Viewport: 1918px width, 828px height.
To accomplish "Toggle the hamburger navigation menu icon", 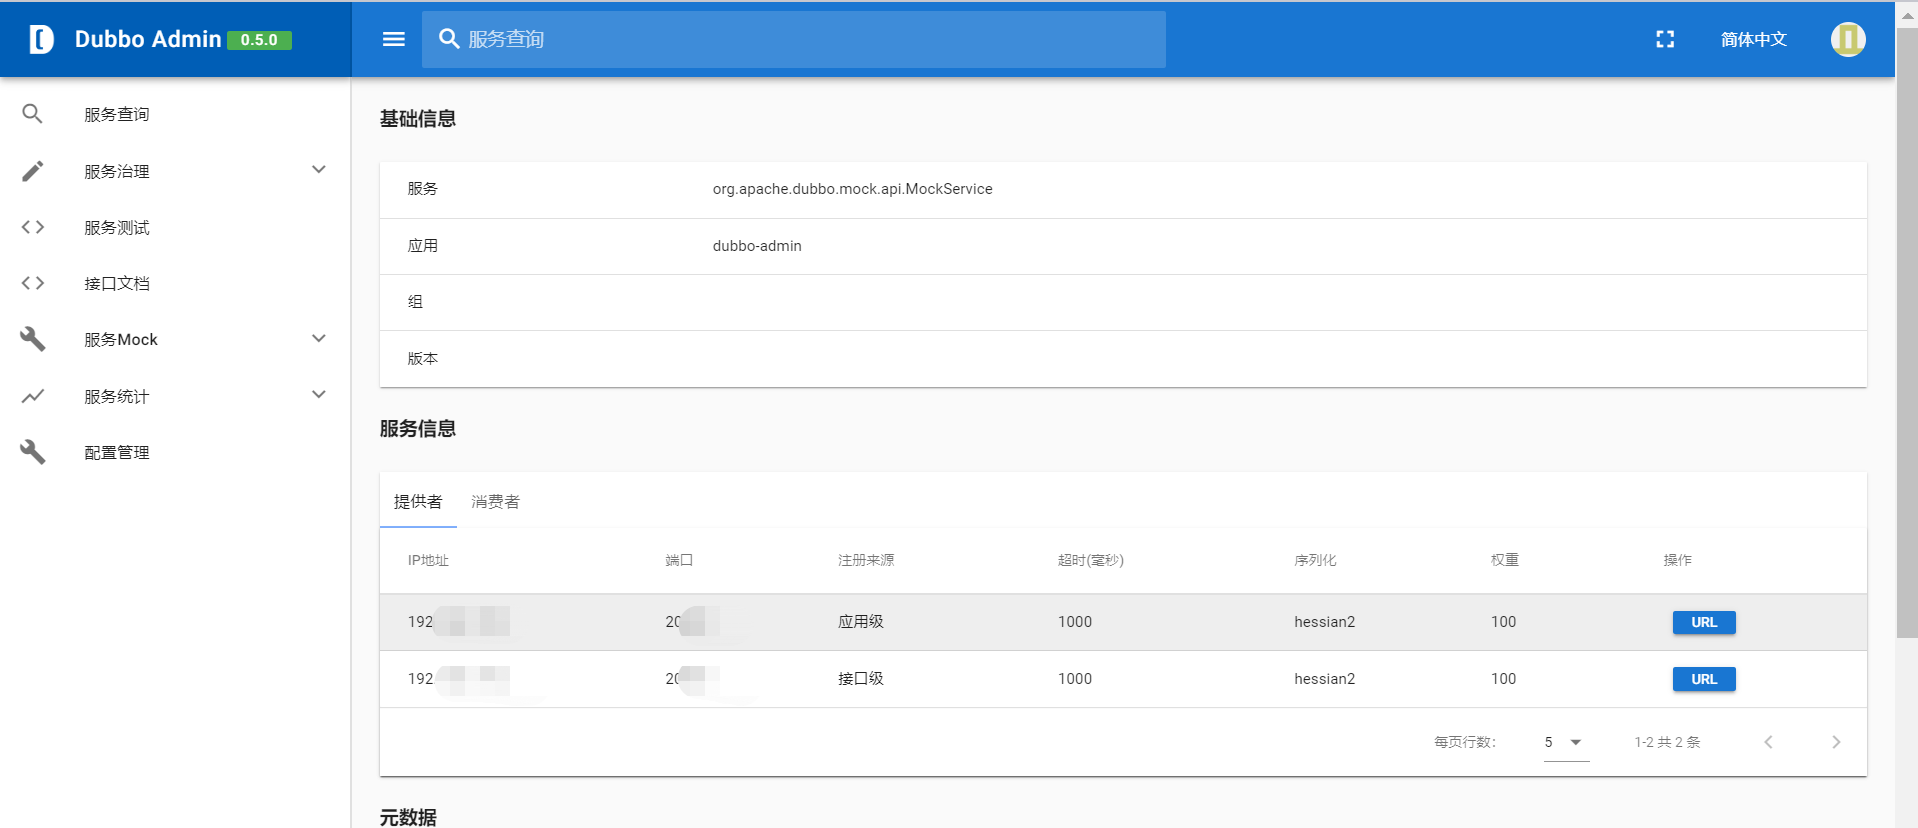I will click(x=394, y=39).
